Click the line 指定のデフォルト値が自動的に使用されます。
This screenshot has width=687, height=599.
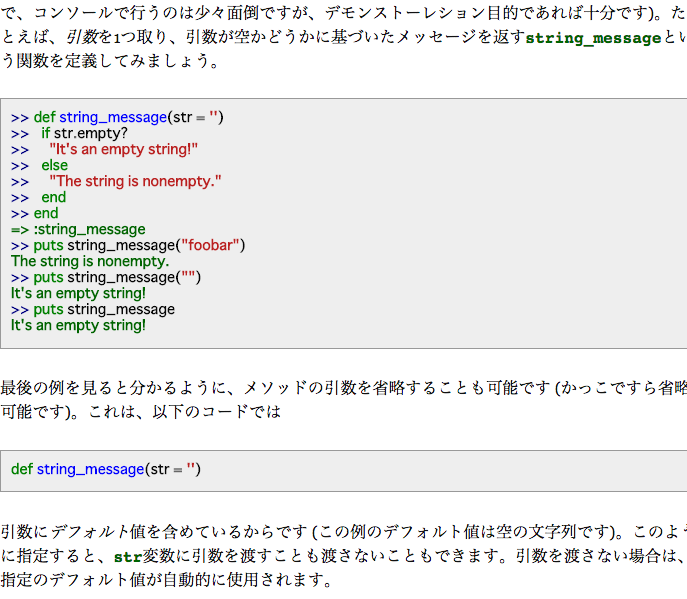click(166, 580)
